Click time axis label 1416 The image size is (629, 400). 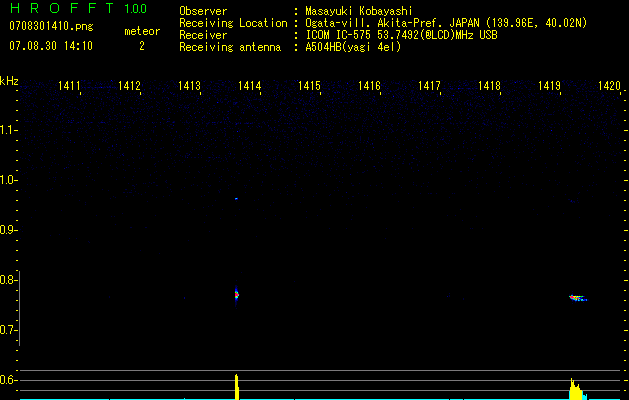pyautogui.click(x=369, y=85)
